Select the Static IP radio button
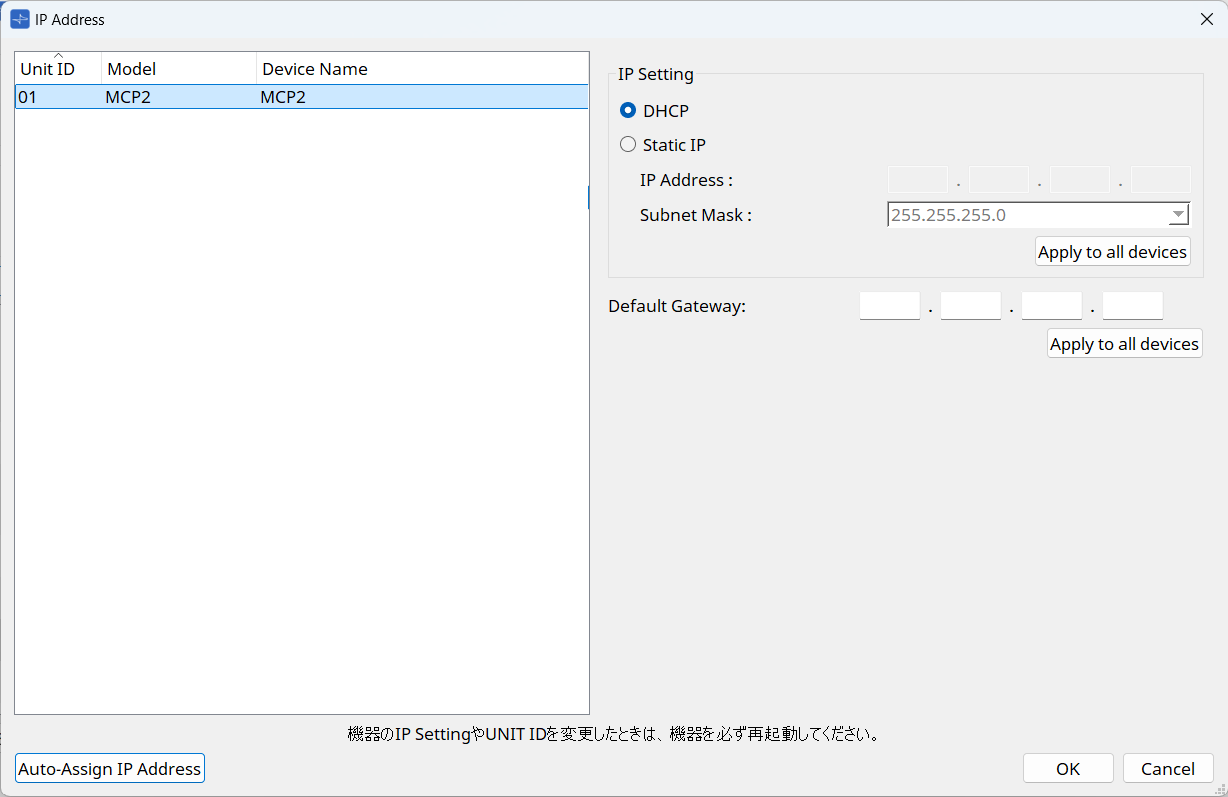 pyautogui.click(x=628, y=144)
